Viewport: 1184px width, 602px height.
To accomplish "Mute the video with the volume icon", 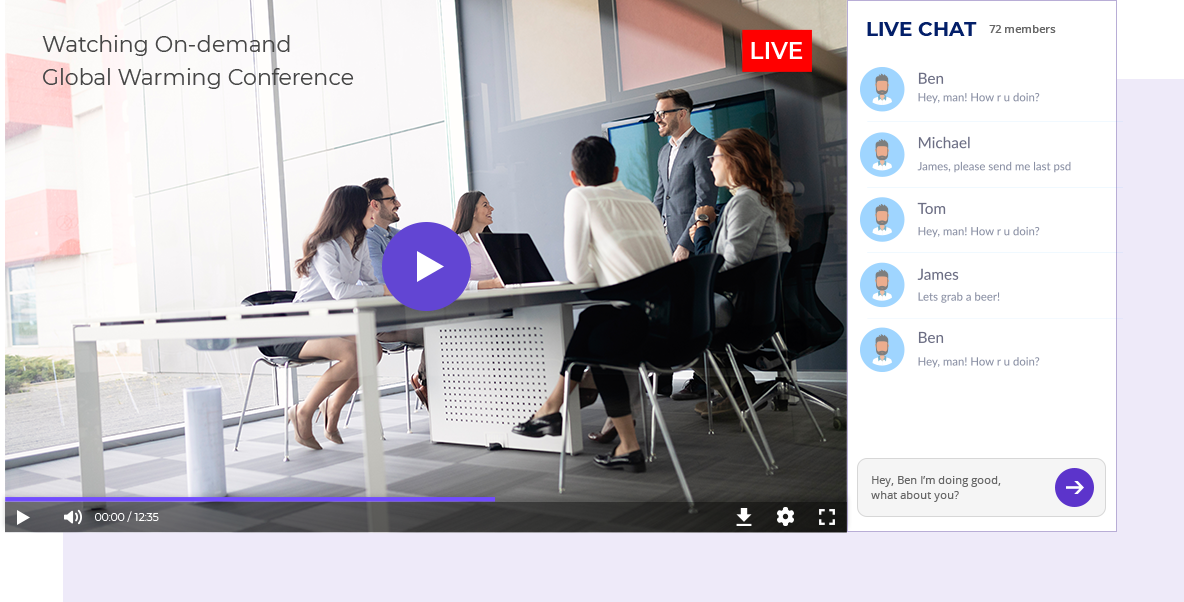I will click(71, 517).
